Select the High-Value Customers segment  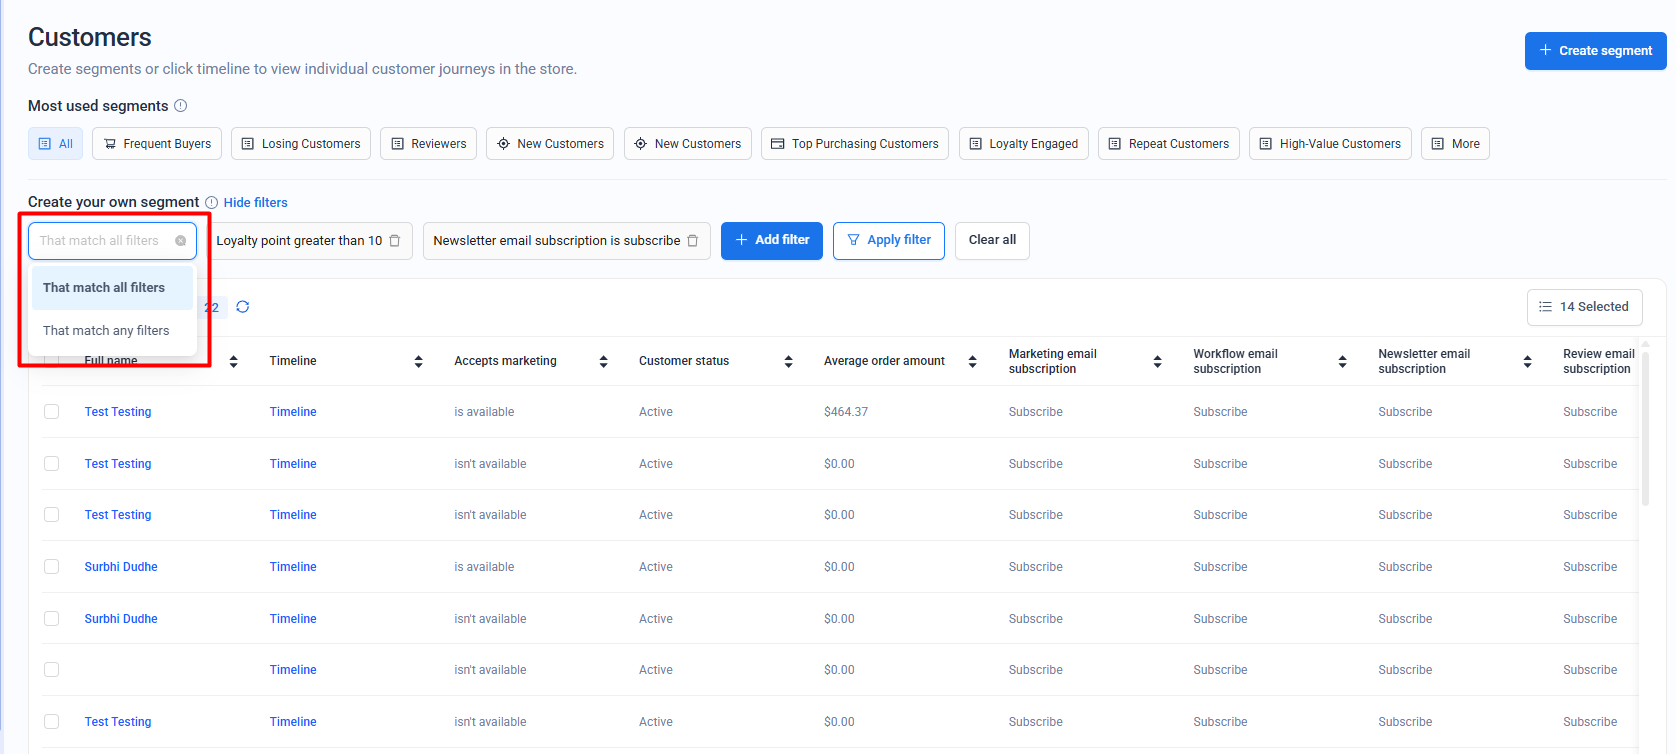(1330, 144)
